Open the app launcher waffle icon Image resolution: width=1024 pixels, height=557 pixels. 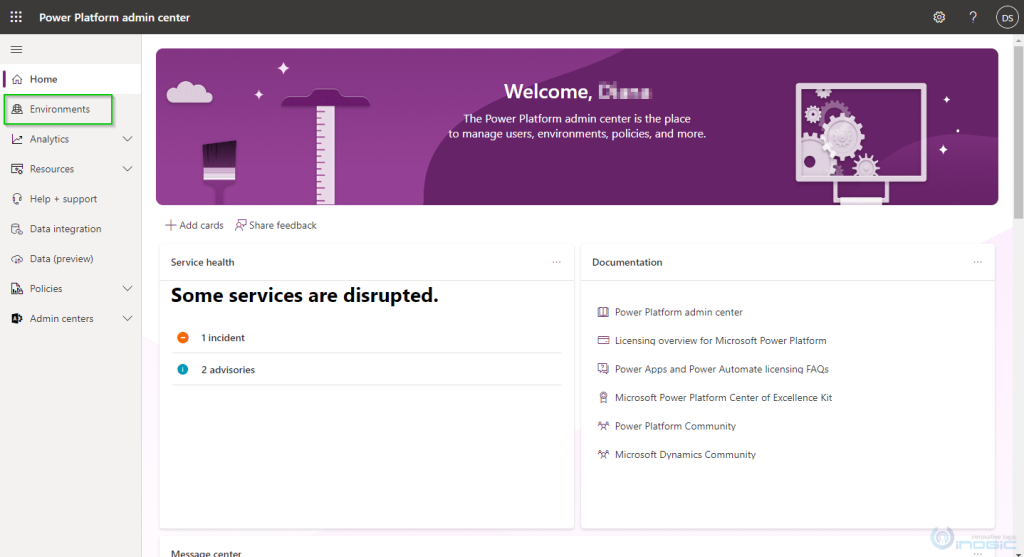coord(16,17)
